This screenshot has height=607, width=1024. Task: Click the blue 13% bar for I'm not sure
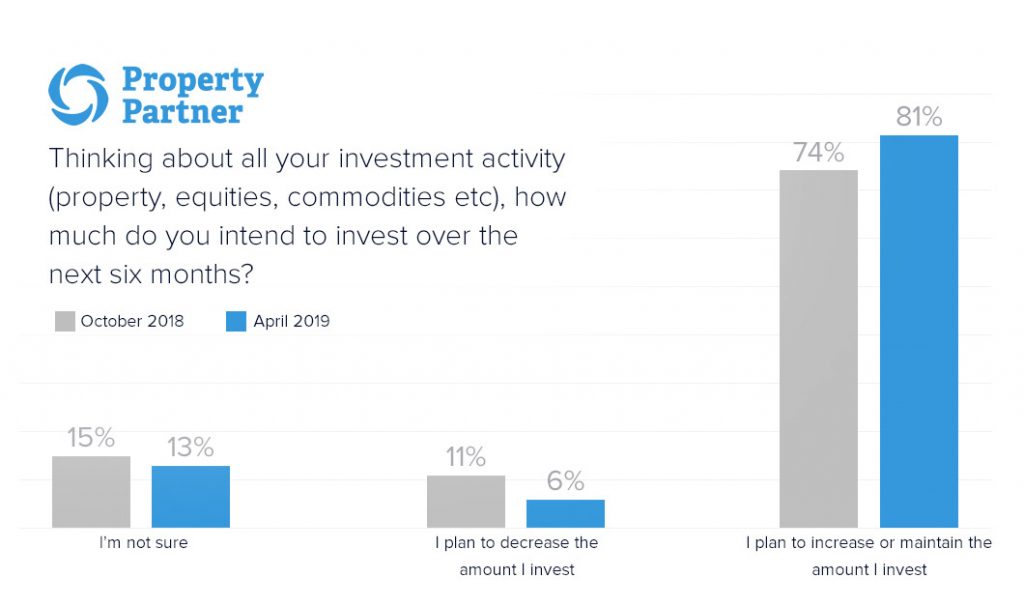coord(191,497)
